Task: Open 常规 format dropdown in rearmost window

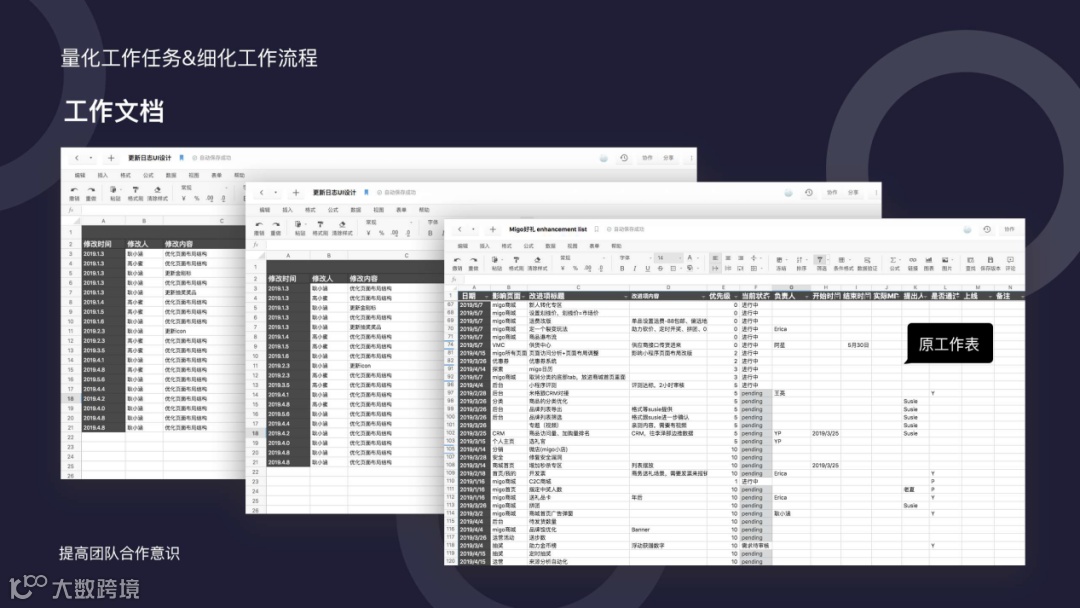Action: 204,187
